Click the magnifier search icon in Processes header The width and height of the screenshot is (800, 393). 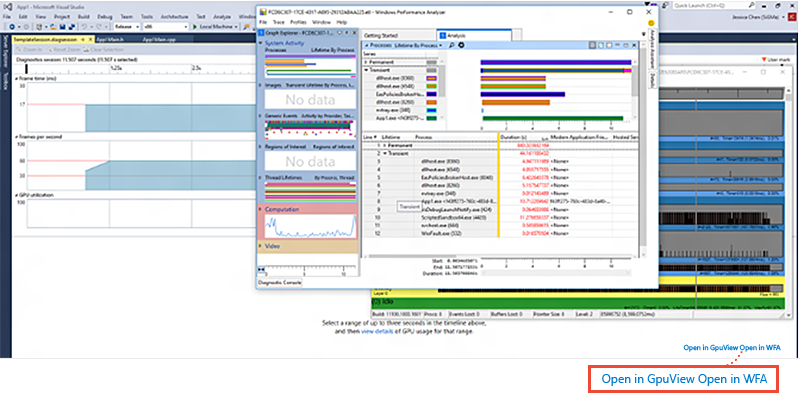[451, 45]
